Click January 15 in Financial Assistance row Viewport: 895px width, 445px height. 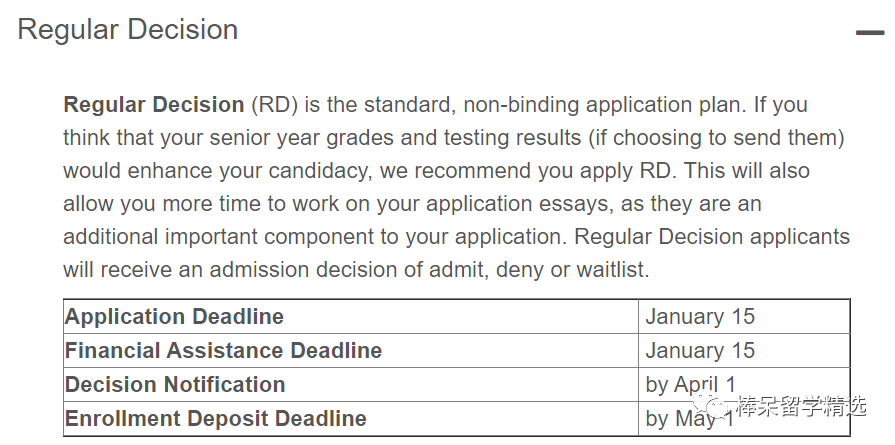click(700, 351)
